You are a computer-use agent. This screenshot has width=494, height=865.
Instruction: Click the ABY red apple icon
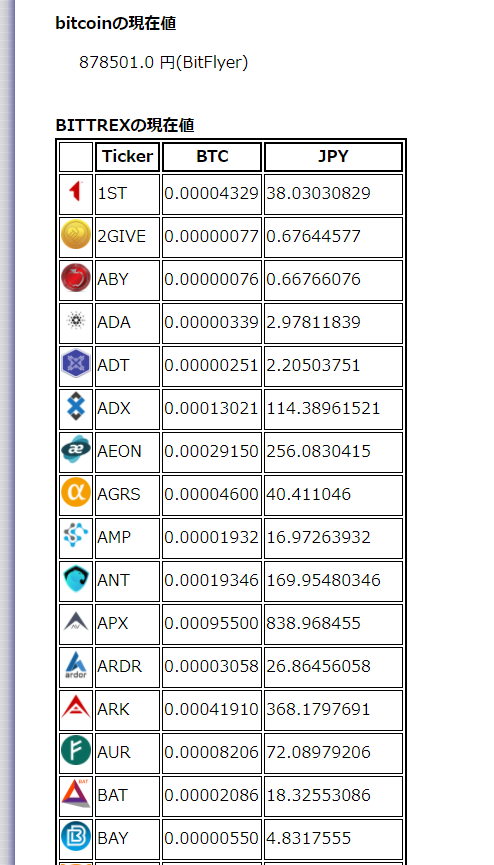(x=76, y=278)
